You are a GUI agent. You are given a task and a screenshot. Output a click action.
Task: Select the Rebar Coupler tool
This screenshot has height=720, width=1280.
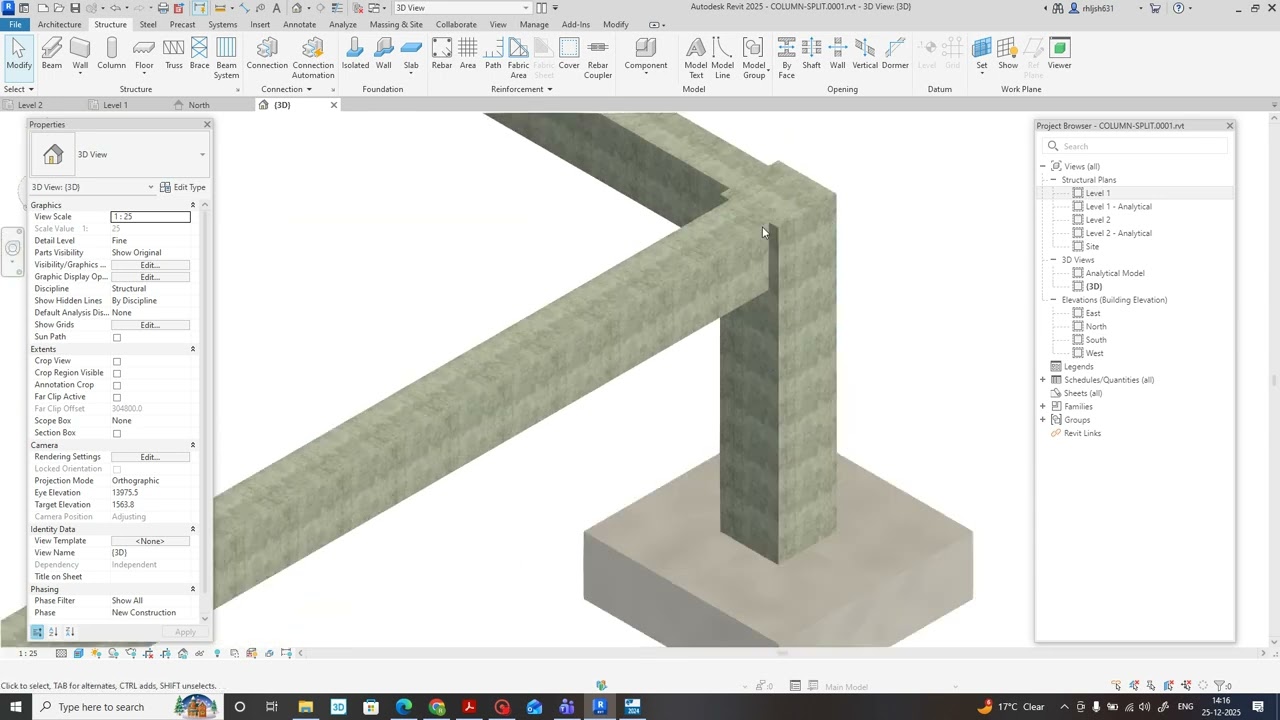coord(598,58)
